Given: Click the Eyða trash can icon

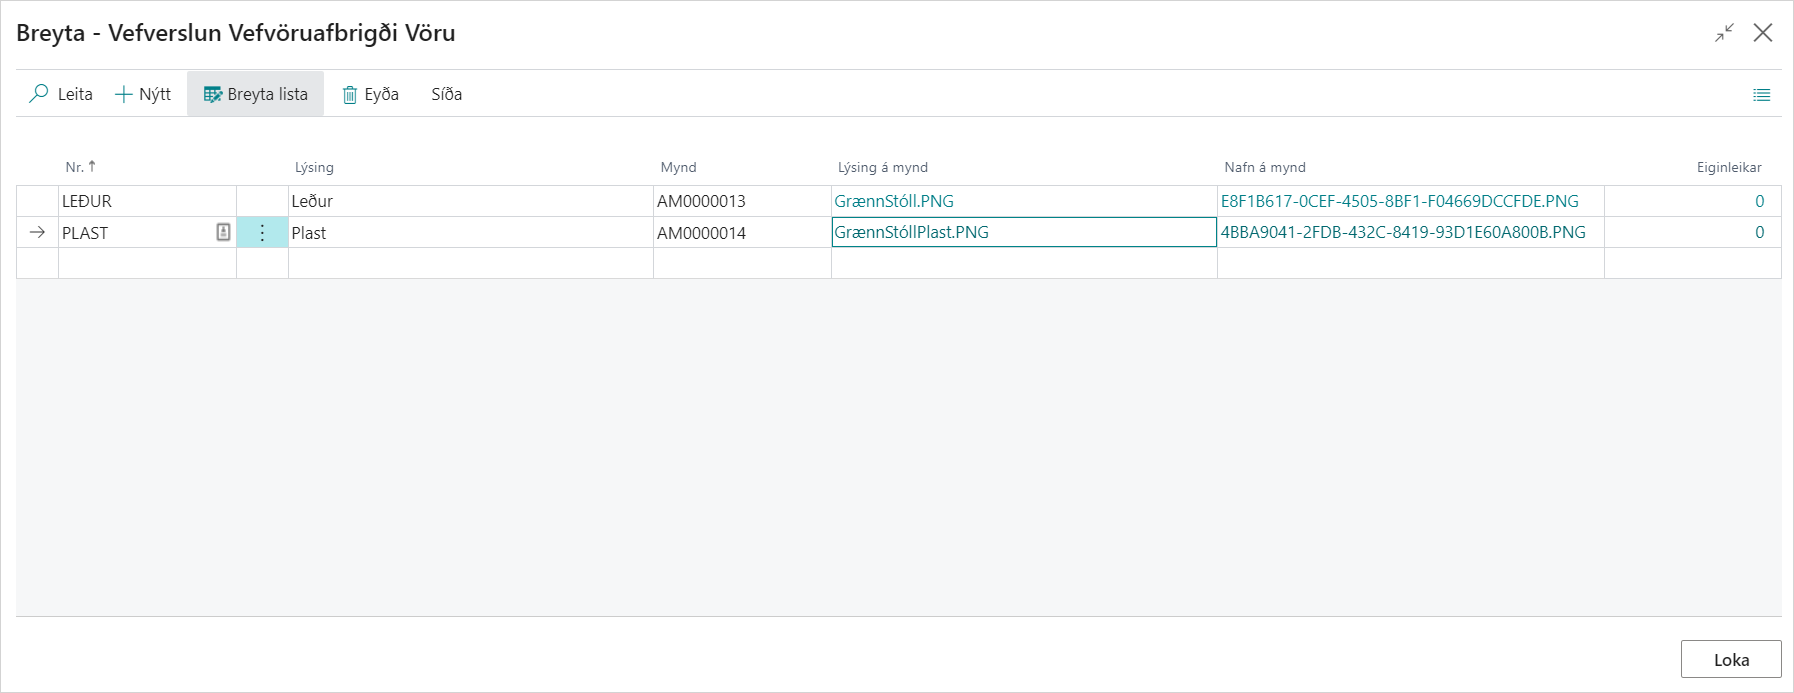Looking at the screenshot, I should 350,95.
